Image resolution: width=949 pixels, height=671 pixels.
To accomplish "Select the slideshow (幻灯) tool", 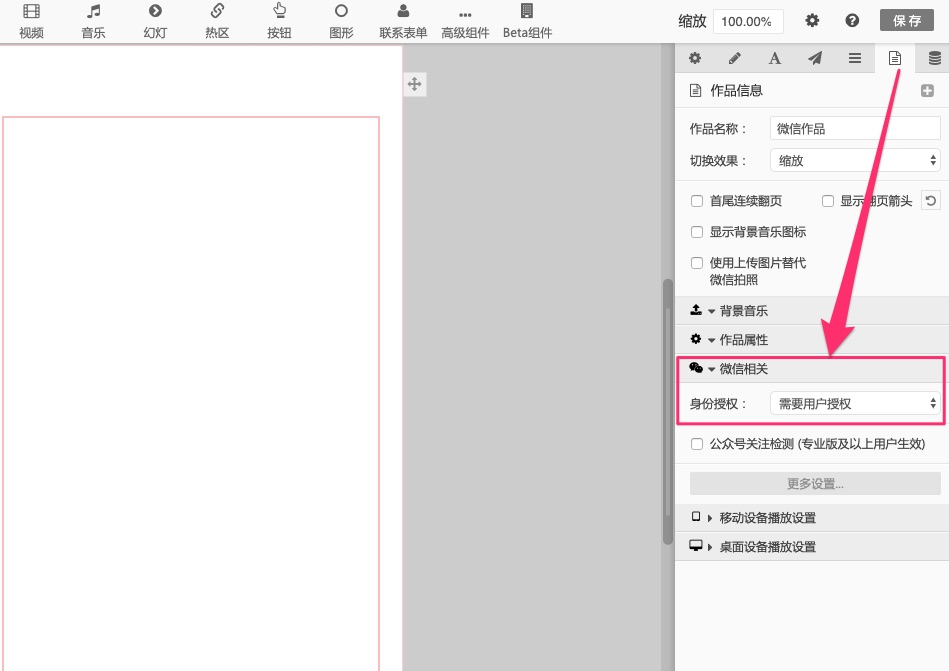I will coord(155,20).
